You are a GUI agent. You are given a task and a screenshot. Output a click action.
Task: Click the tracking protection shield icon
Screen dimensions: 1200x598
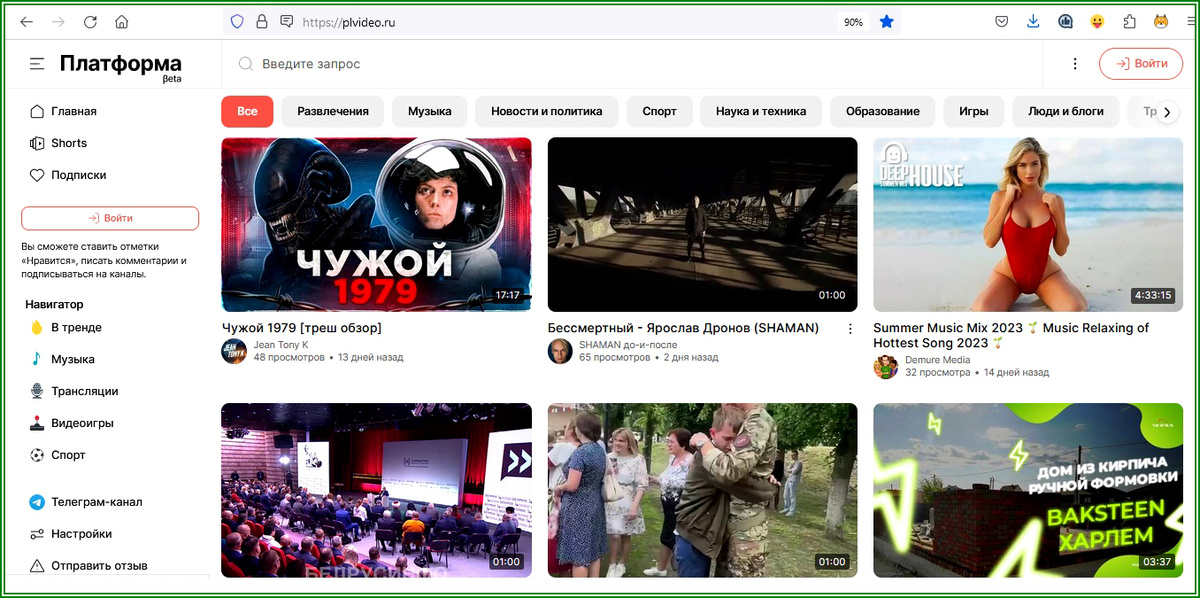click(237, 22)
